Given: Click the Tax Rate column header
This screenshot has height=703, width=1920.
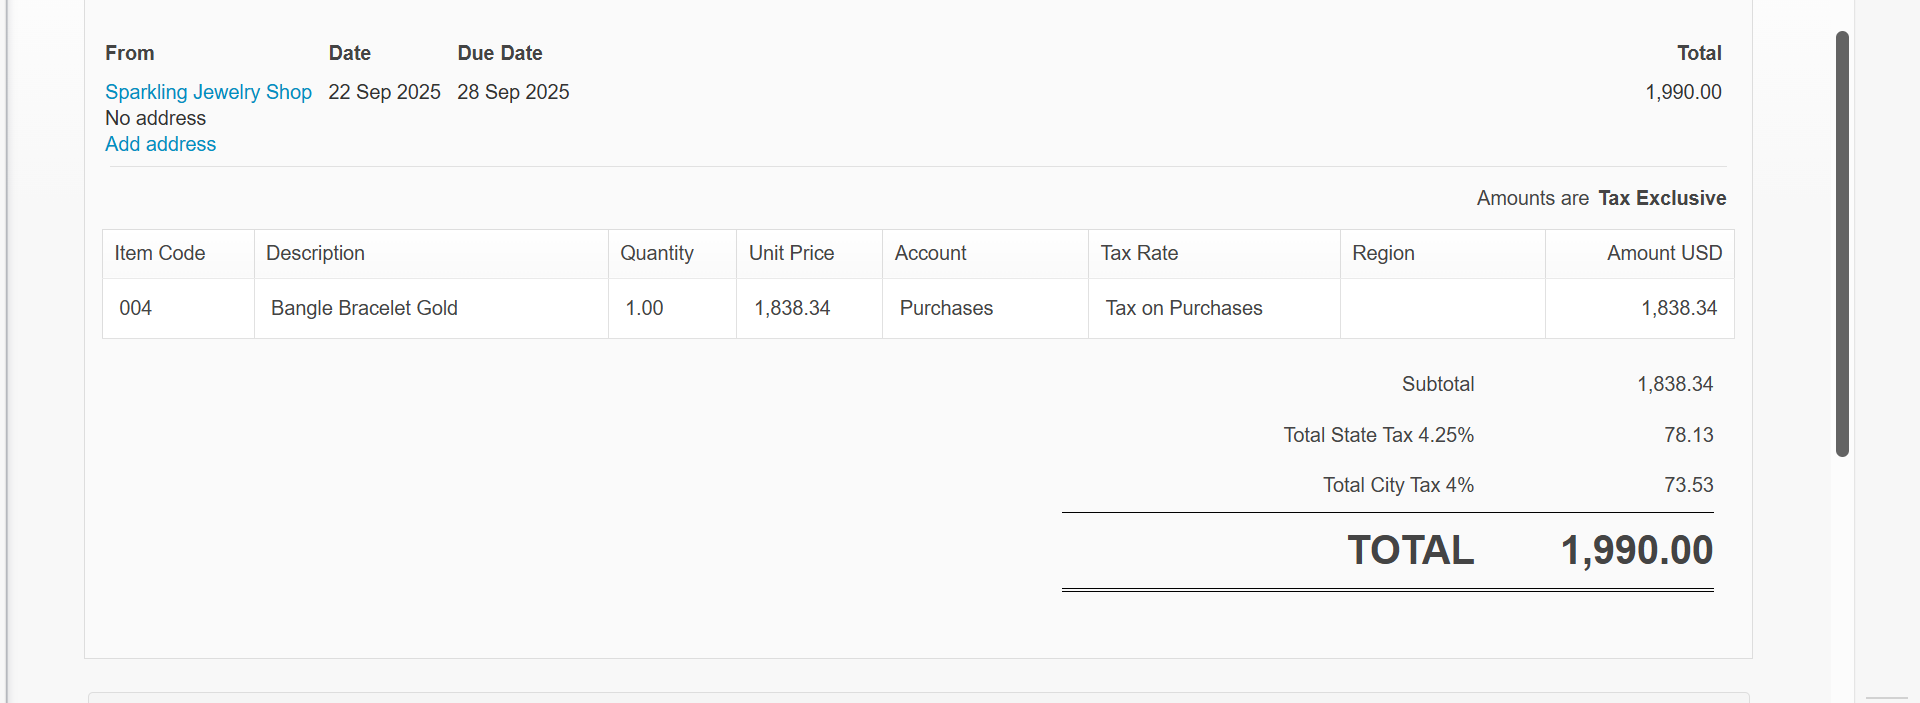Looking at the screenshot, I should coord(1139,253).
